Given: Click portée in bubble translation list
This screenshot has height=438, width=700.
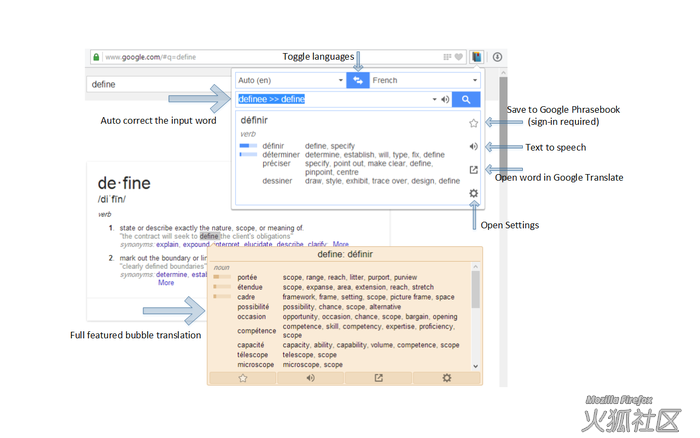Looking at the screenshot, I should tap(247, 277).
